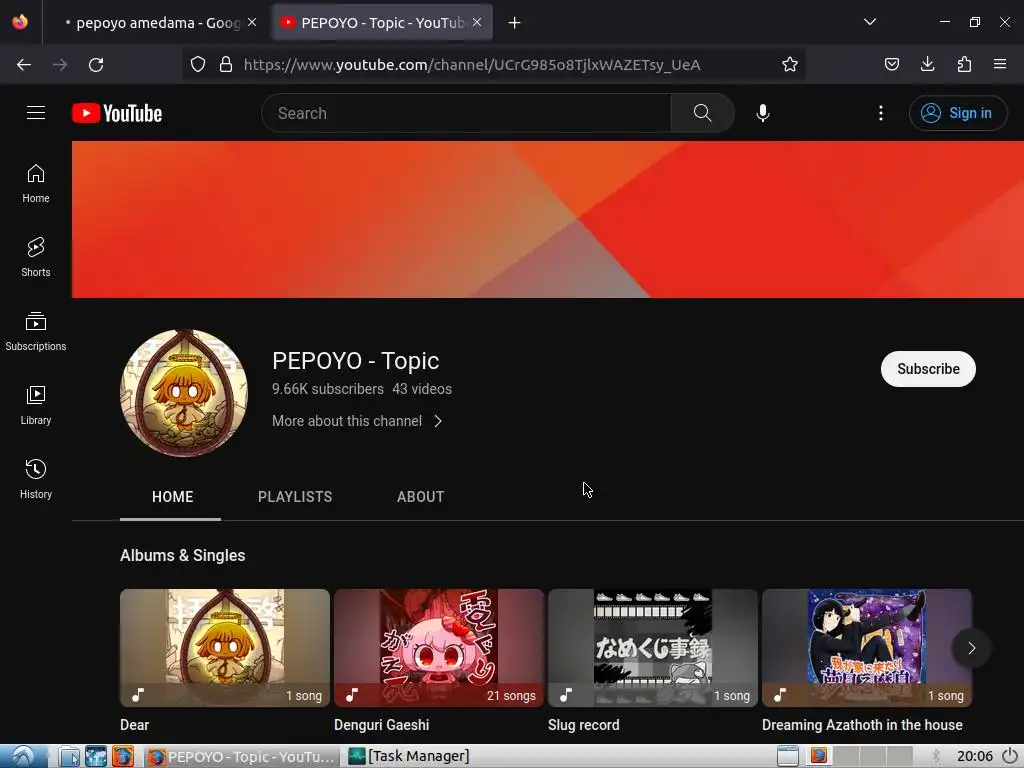This screenshot has height=768, width=1024.
Task: Open the taskbar start menu icon
Action: (x=23, y=756)
